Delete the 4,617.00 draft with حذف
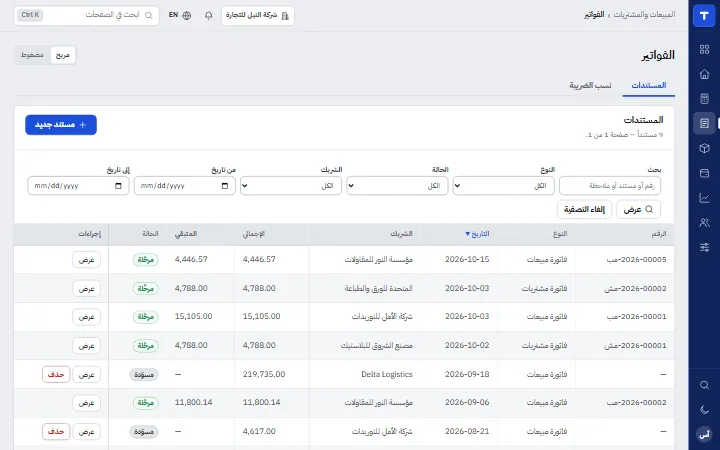The image size is (720, 450). (x=56, y=432)
